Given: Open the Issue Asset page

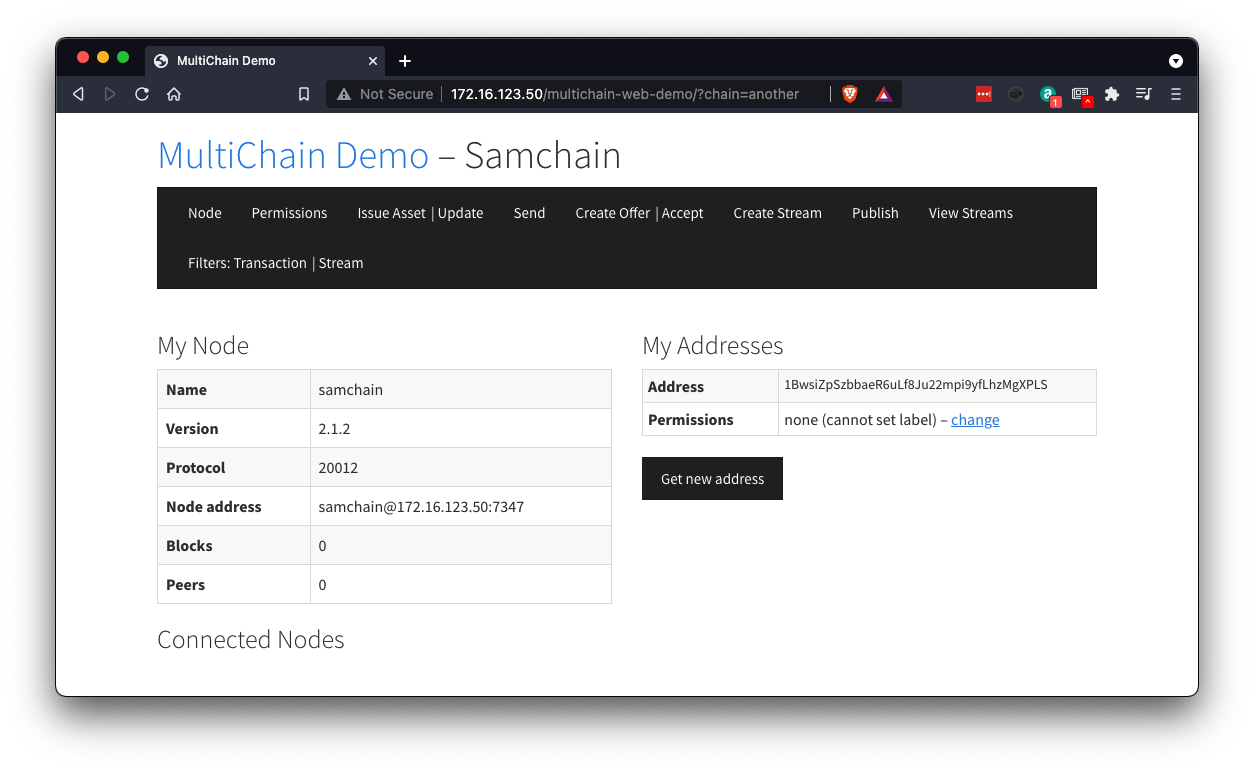Looking at the screenshot, I should (x=392, y=213).
